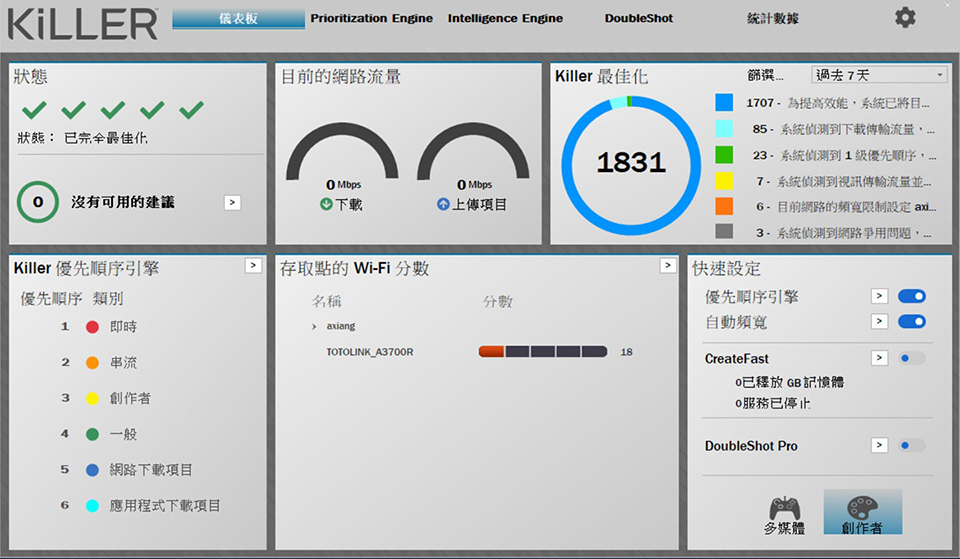This screenshot has height=559, width=960.
Task: Click the cyan 應用程式下載項目 priority dot
Action: [x=92, y=506]
